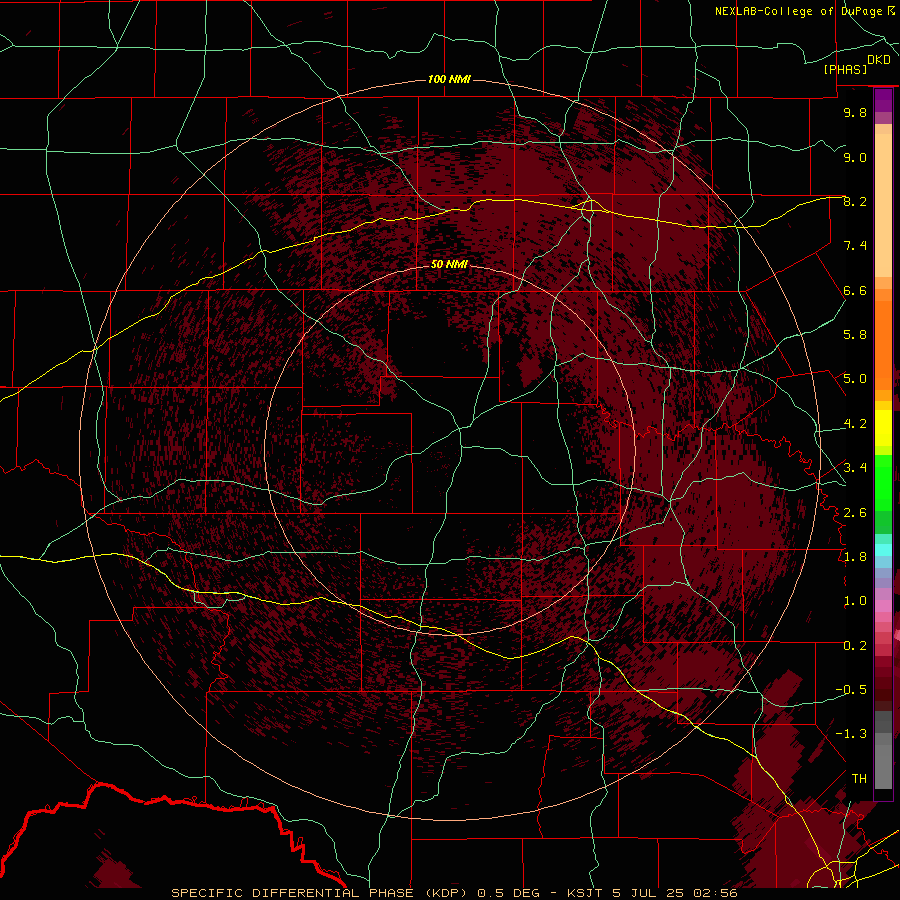Click the small logo after DuPage text
This screenshot has width=900, height=900.
coord(890,11)
